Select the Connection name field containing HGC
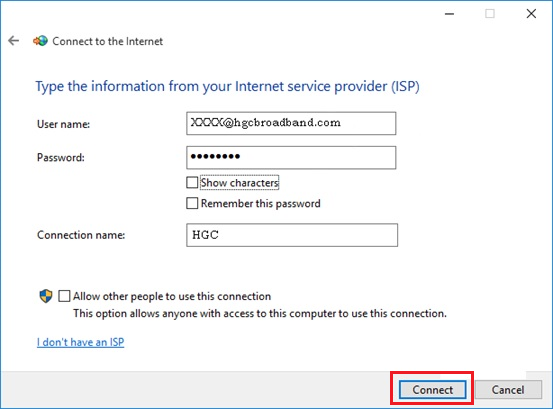This screenshot has height=409, width=553. click(x=292, y=235)
